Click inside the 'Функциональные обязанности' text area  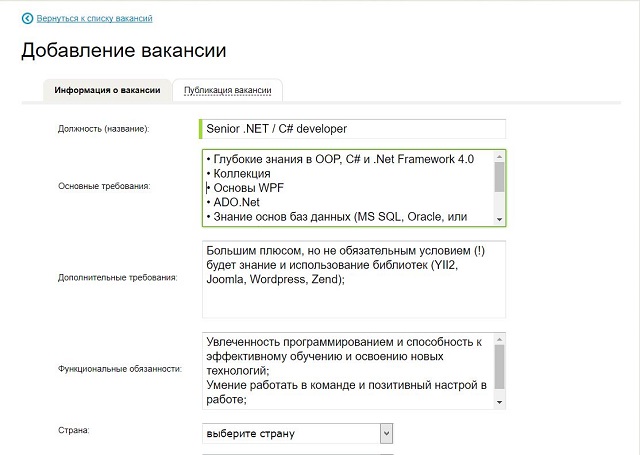click(x=347, y=370)
